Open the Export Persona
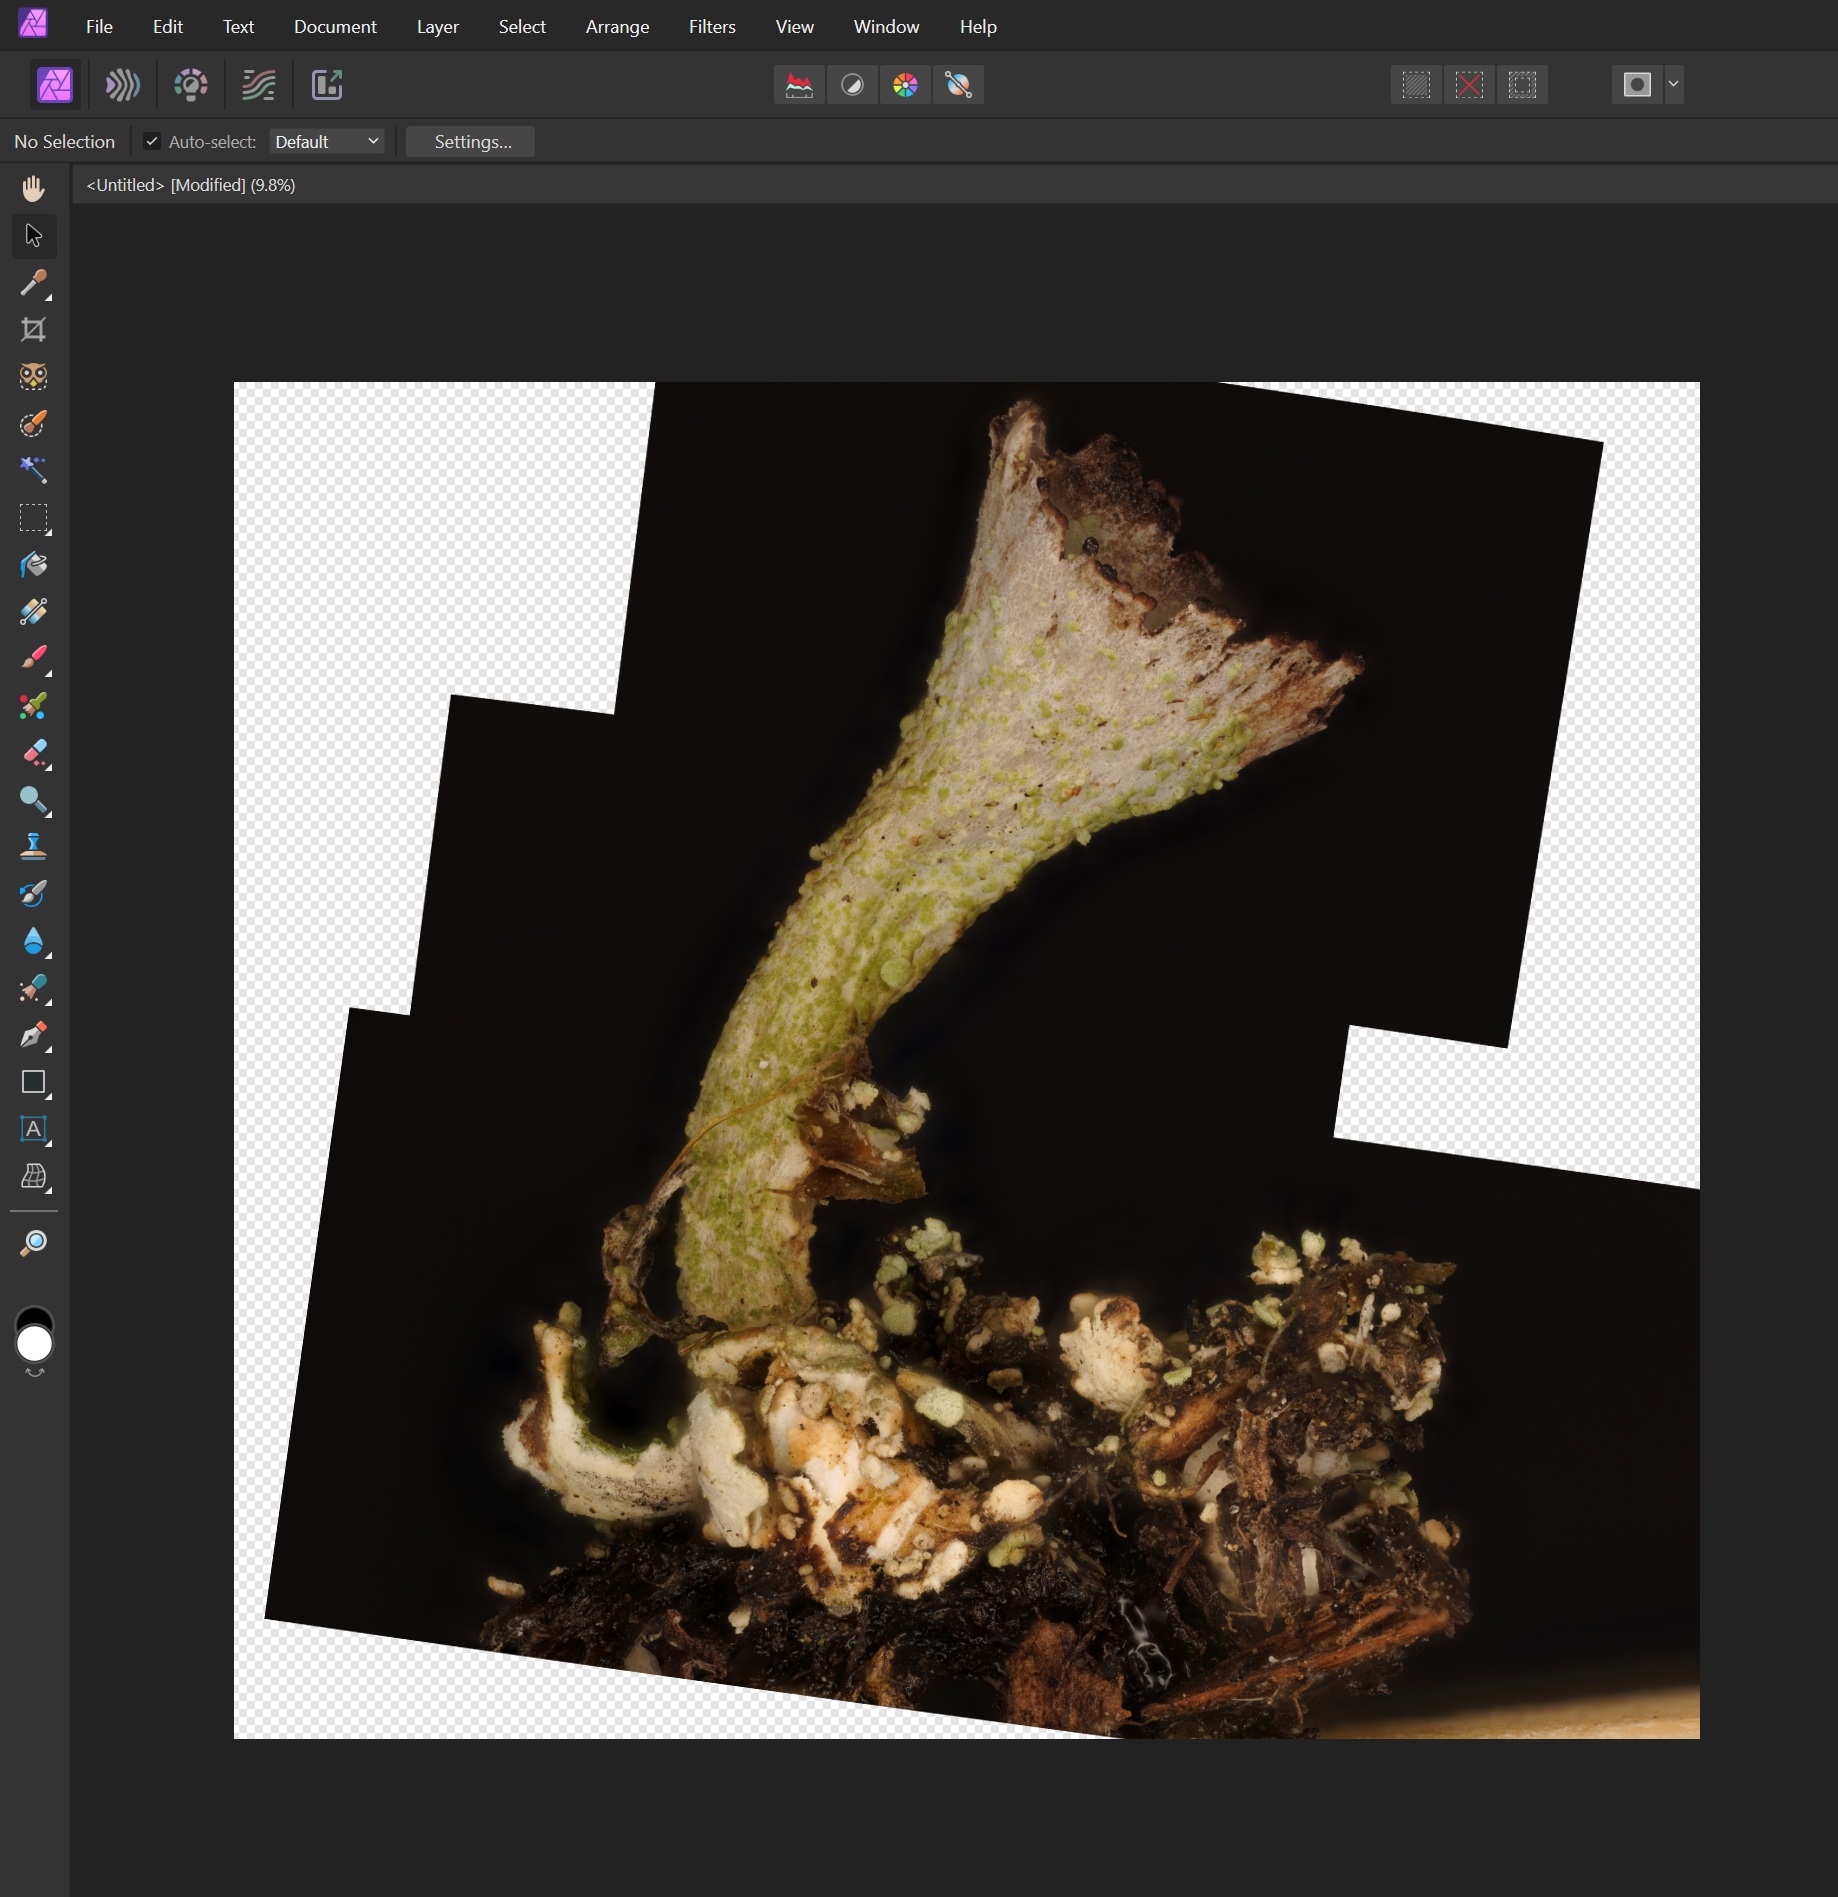Screen dimensions: 1838x1897 pyautogui.click(x=327, y=85)
